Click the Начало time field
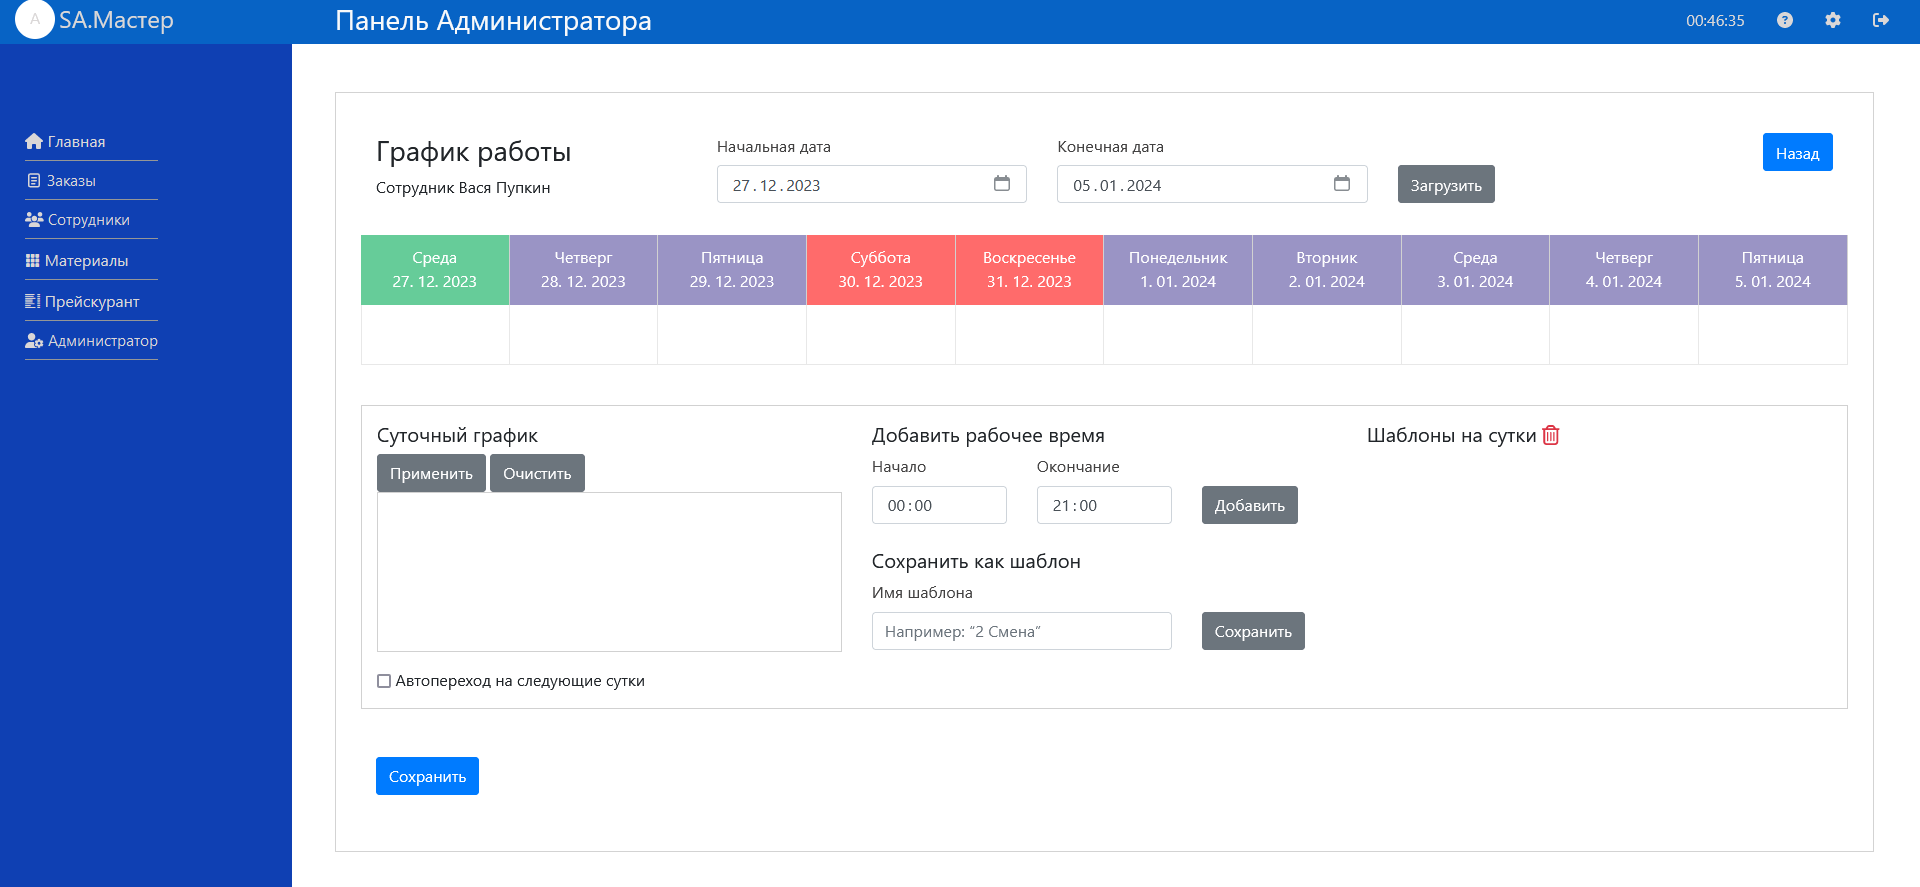This screenshot has height=887, width=1920. coord(938,505)
